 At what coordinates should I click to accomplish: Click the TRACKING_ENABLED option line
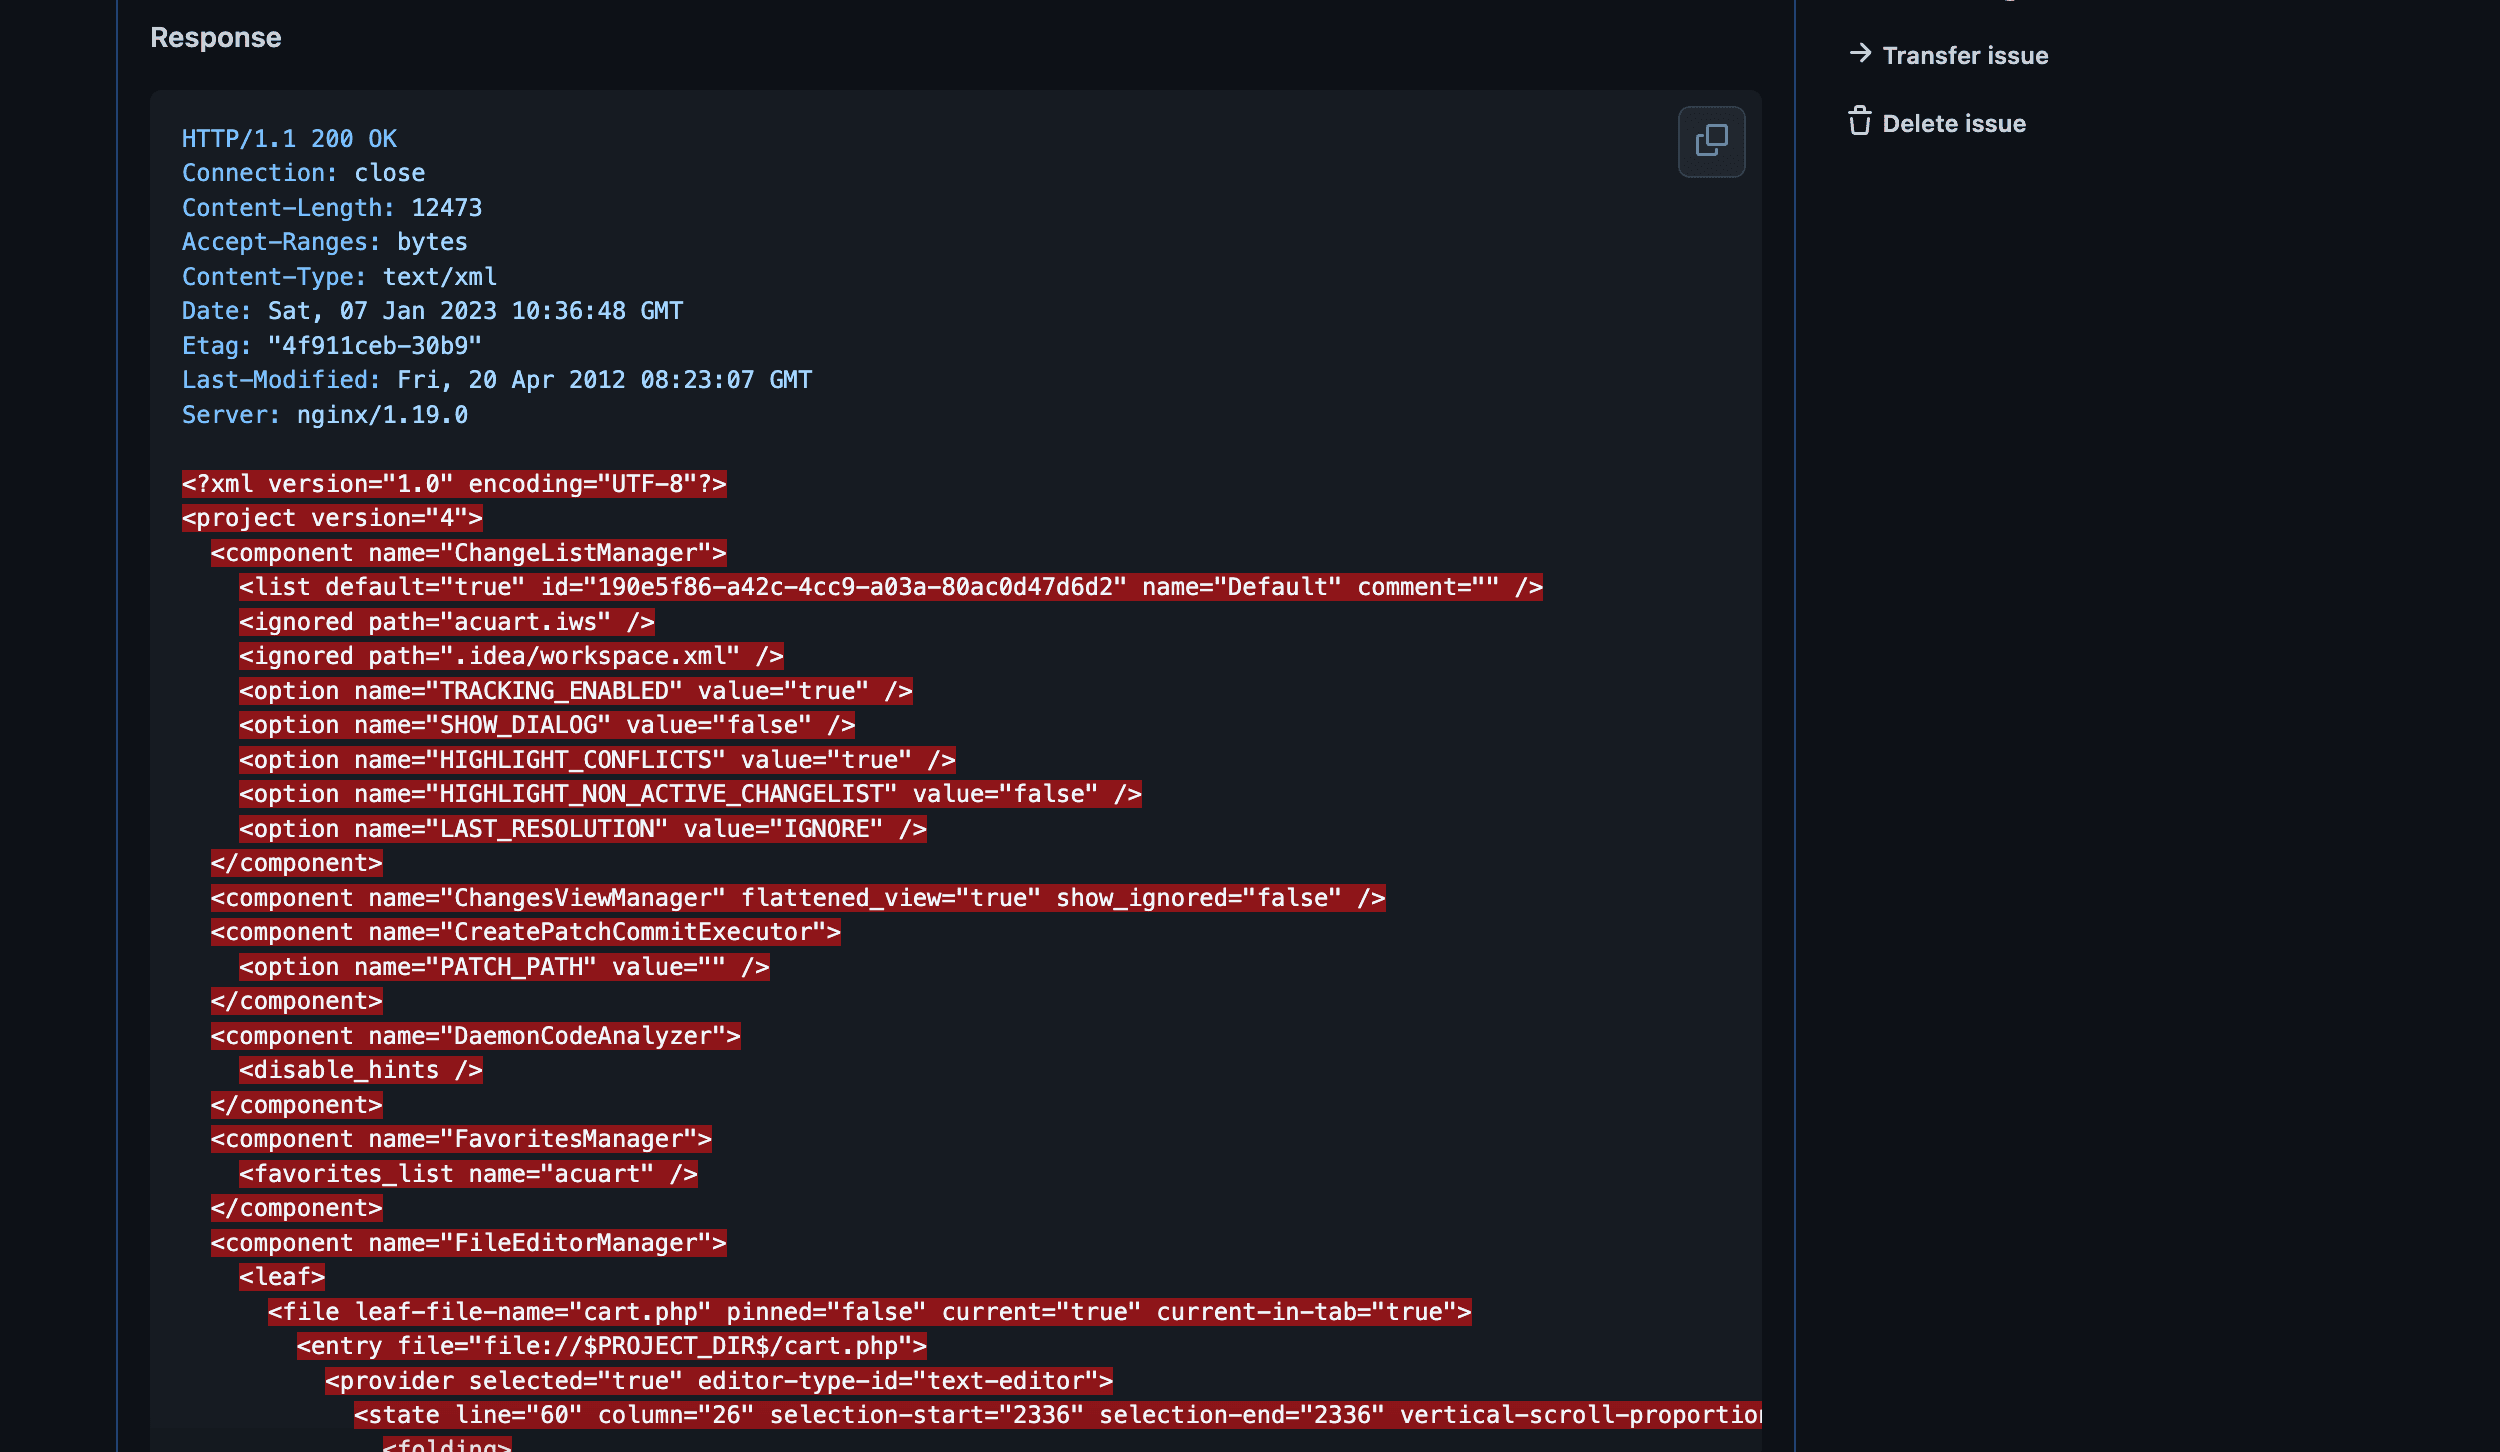[575, 691]
